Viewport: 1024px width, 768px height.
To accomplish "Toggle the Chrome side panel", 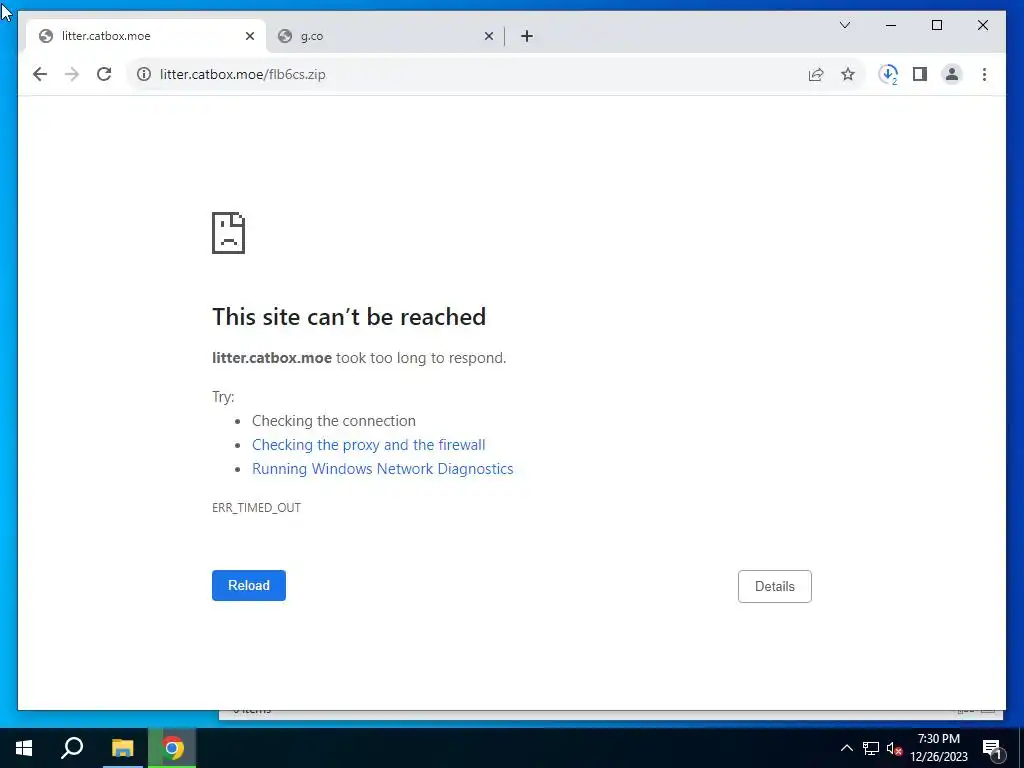I will 920,74.
